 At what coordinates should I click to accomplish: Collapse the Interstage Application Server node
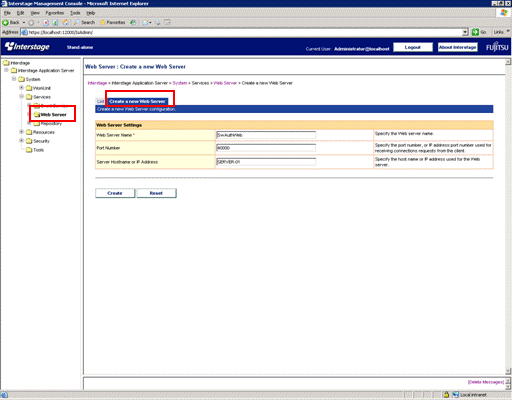pyautogui.click(x=6, y=70)
